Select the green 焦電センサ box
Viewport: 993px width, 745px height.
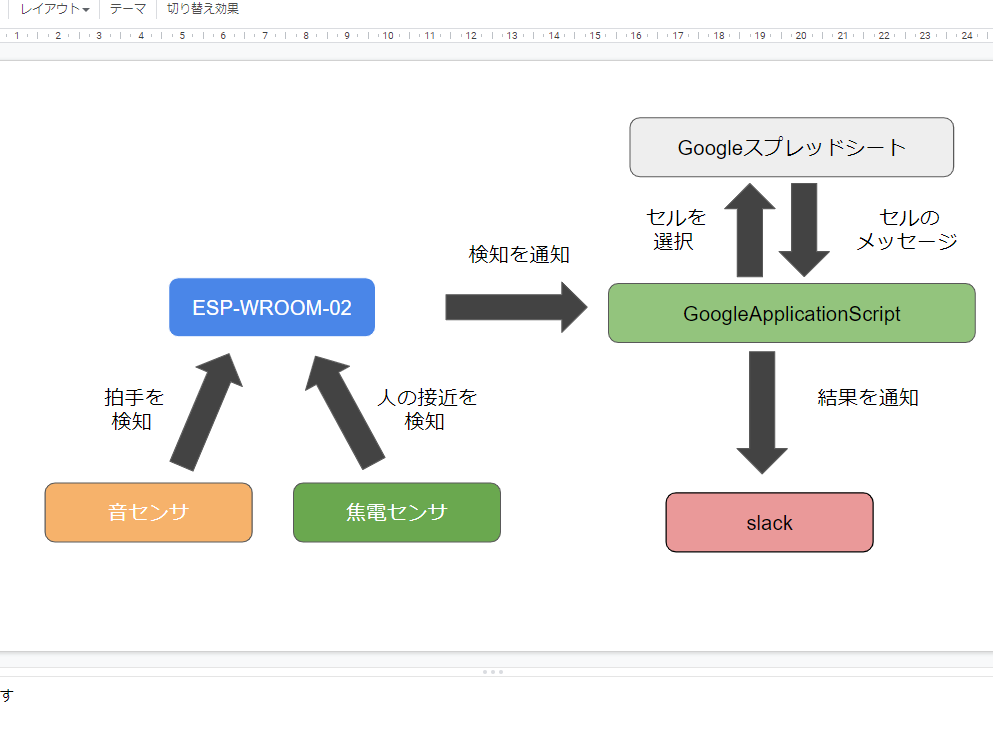[x=396, y=513]
